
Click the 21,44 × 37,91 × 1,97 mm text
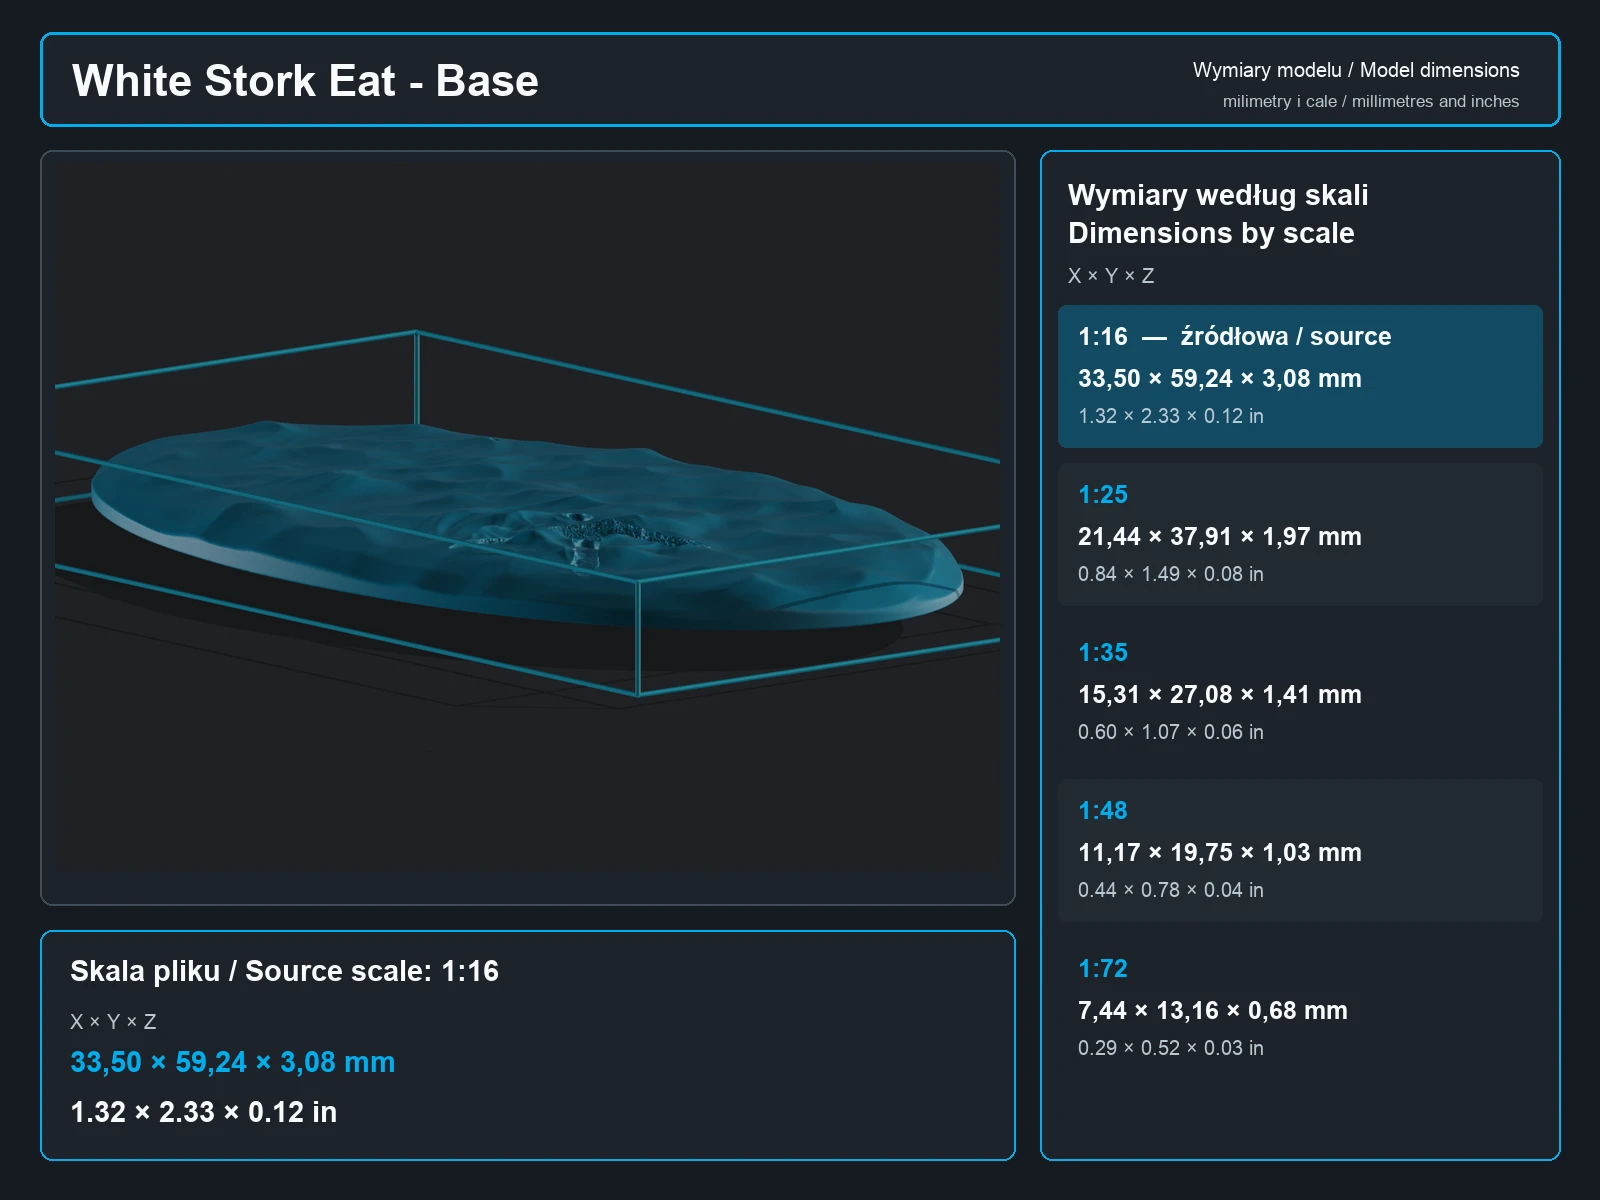click(x=1220, y=537)
